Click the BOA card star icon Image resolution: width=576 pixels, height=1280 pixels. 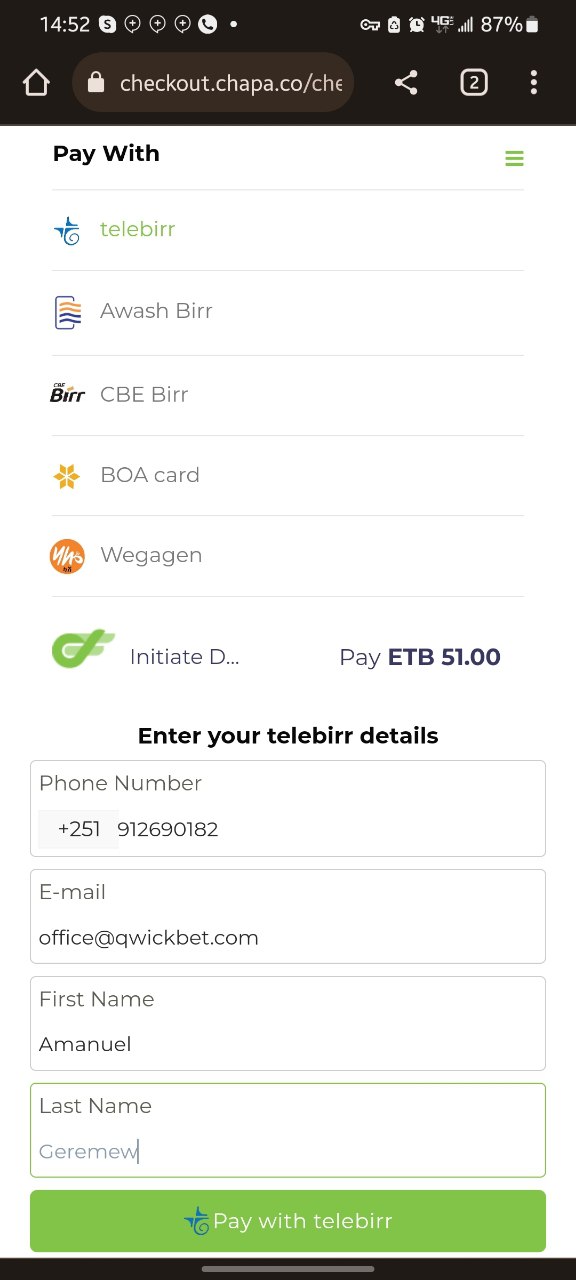(x=67, y=475)
